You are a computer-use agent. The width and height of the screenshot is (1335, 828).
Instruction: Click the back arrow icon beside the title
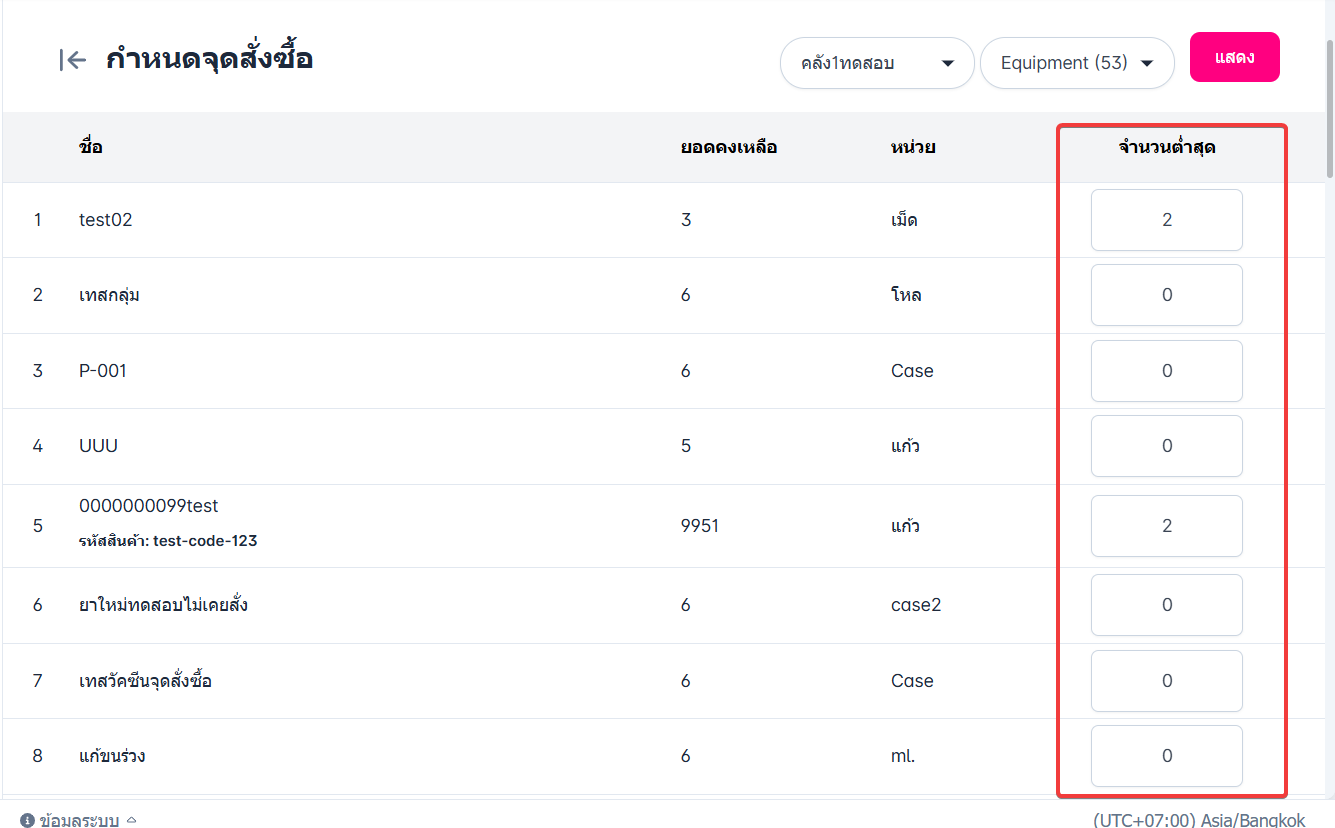72,60
